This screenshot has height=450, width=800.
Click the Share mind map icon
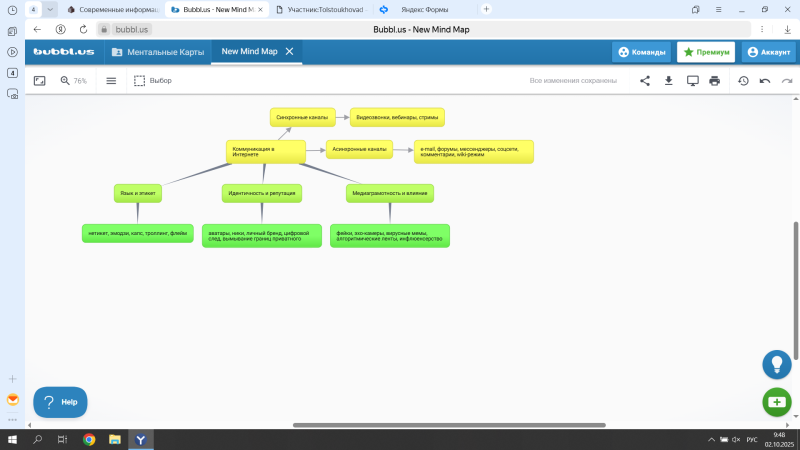coord(645,80)
